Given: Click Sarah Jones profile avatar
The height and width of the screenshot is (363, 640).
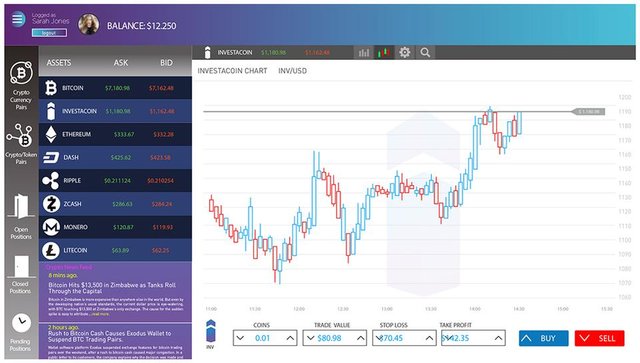Looking at the screenshot, I should coord(89,24).
